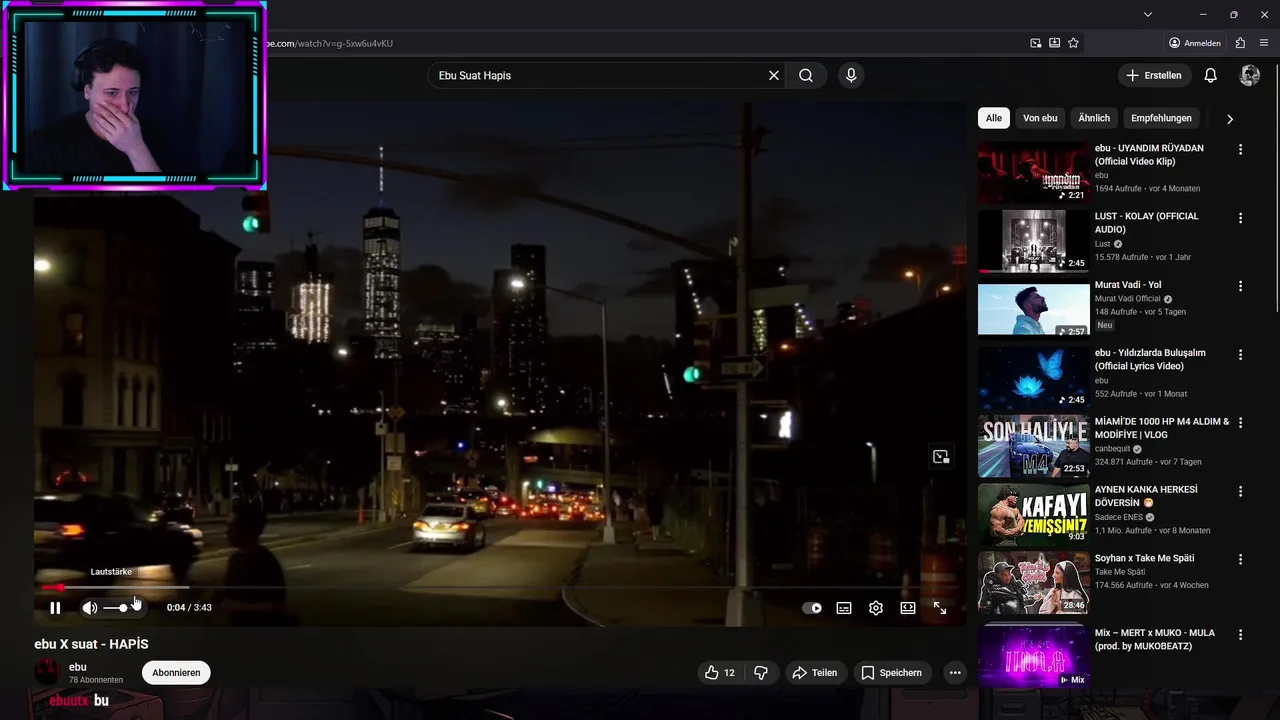1280x720 pixels.
Task: Open Soyhan x Take Me Späti title
Action: coord(1144,558)
